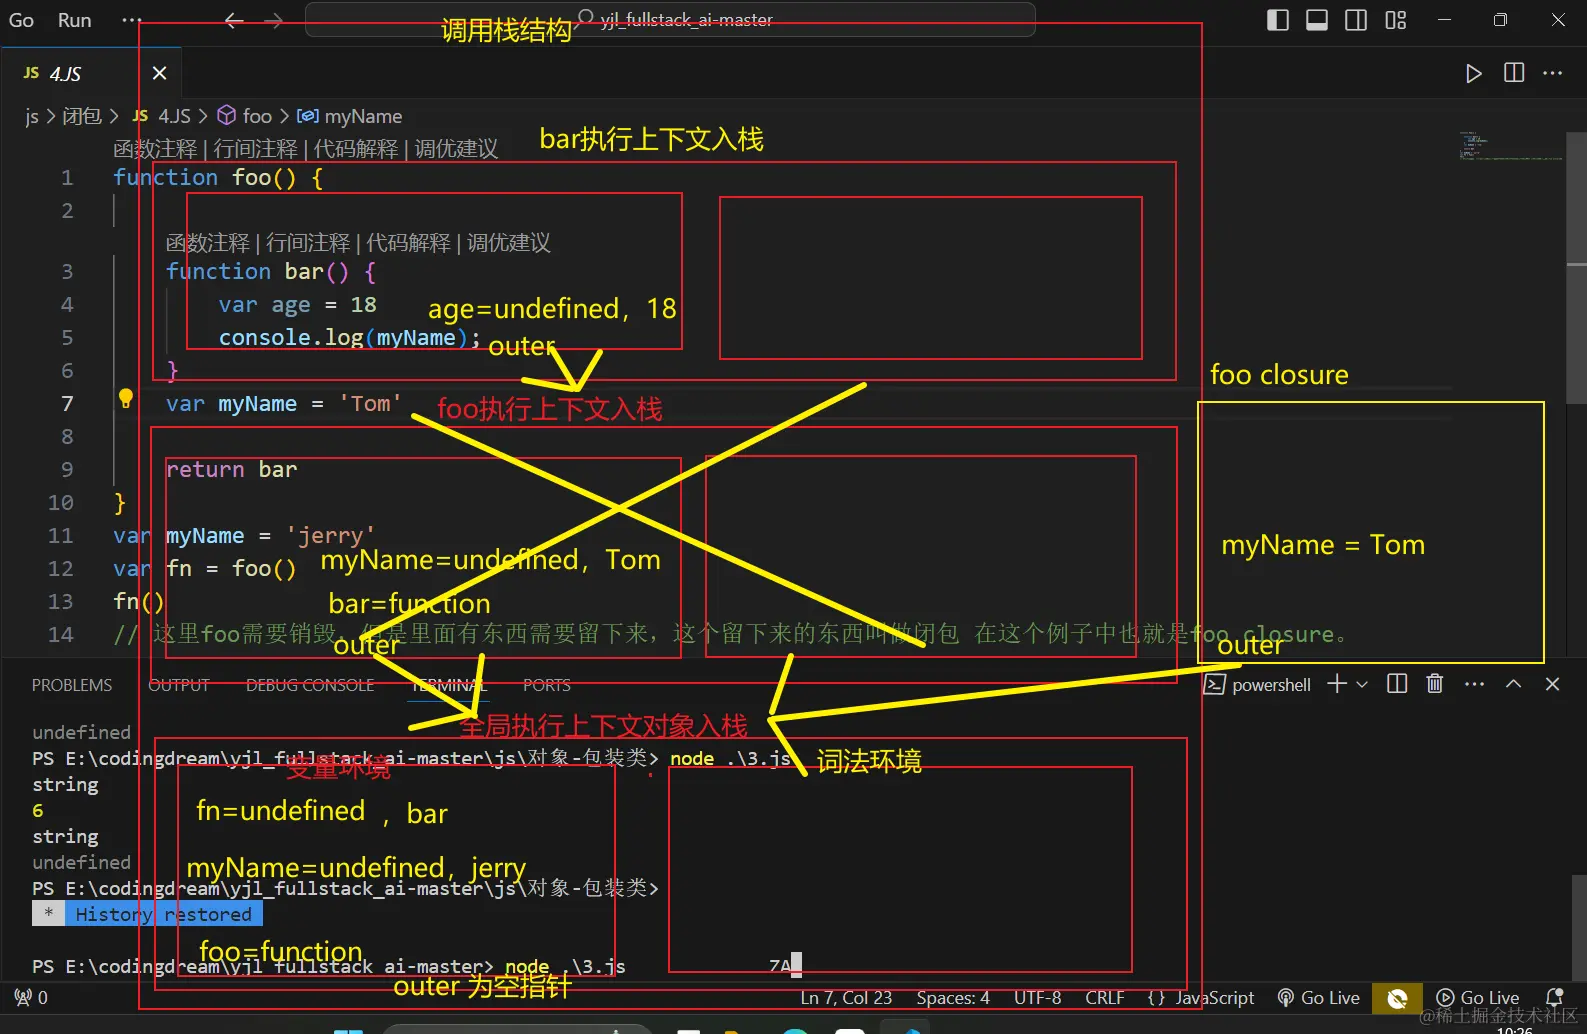Change encoding via UTF-8 status item
The image size is (1587, 1034).
tap(1037, 998)
